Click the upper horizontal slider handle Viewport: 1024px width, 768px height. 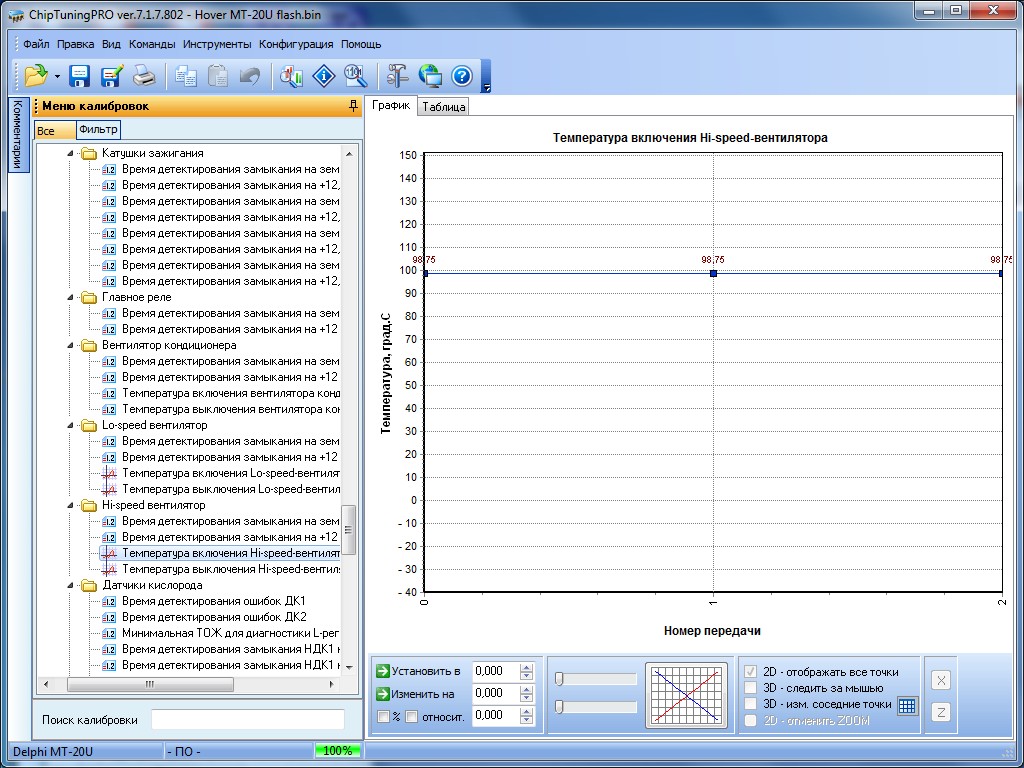point(559,679)
